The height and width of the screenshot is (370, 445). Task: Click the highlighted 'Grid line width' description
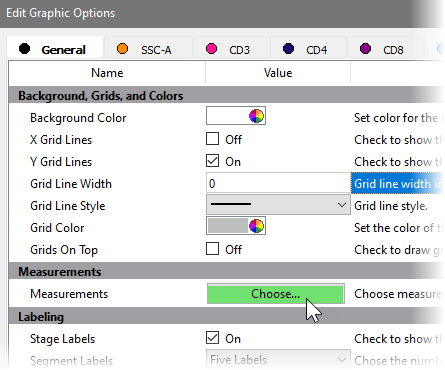(398, 184)
